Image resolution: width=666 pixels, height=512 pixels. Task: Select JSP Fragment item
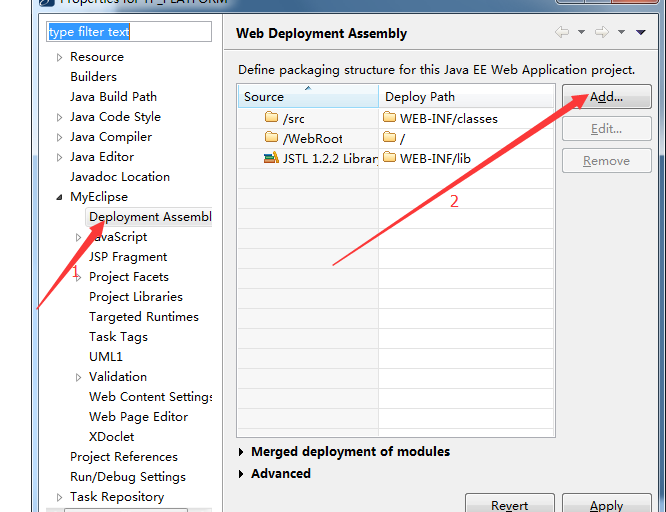tap(128, 257)
